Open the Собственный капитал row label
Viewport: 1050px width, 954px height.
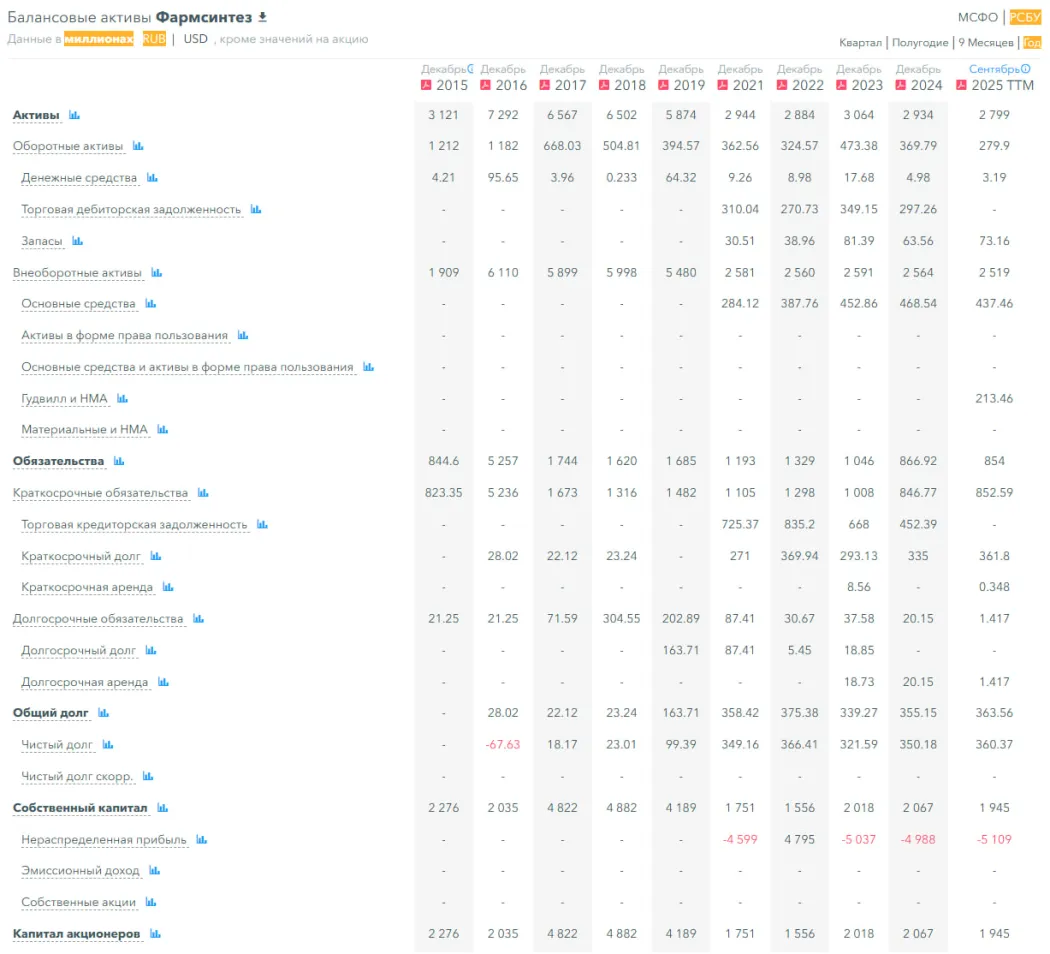[80, 808]
